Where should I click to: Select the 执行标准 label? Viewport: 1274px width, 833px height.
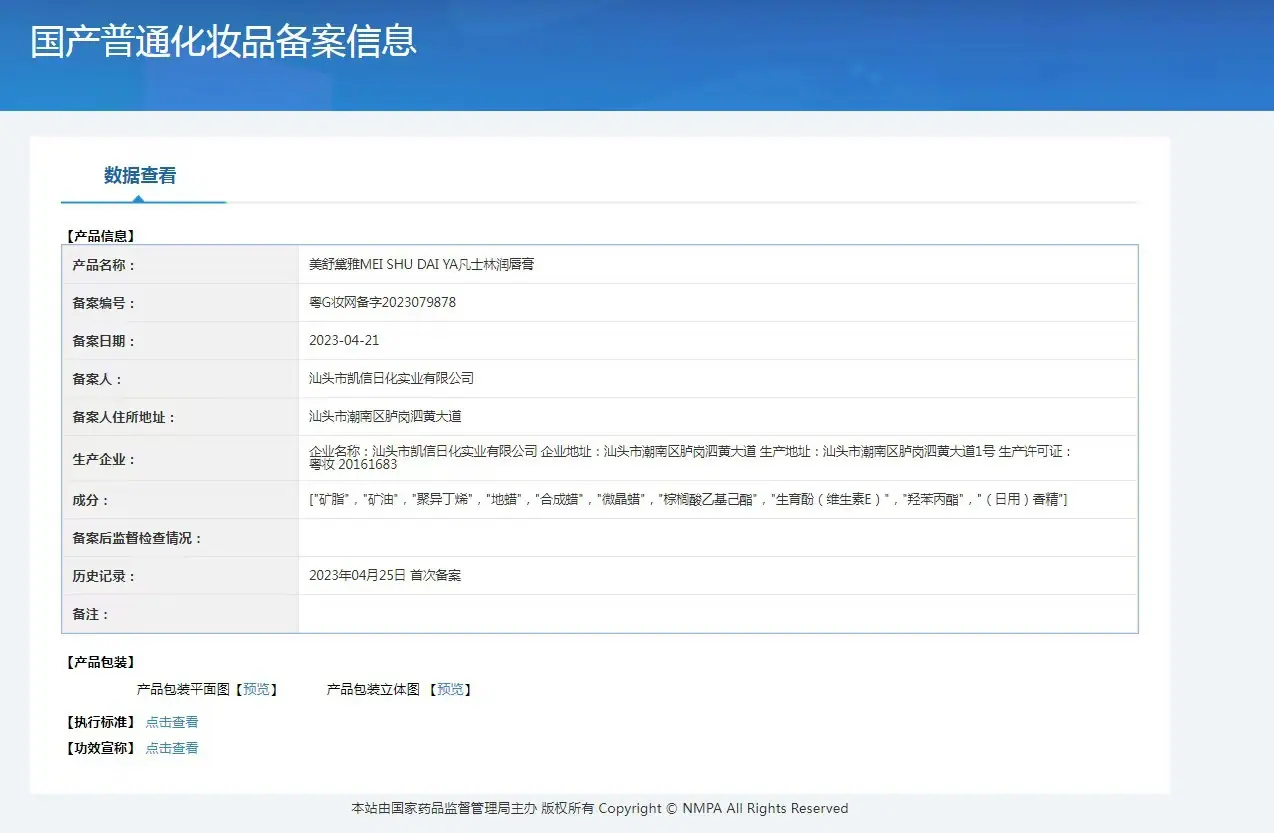click(x=101, y=722)
